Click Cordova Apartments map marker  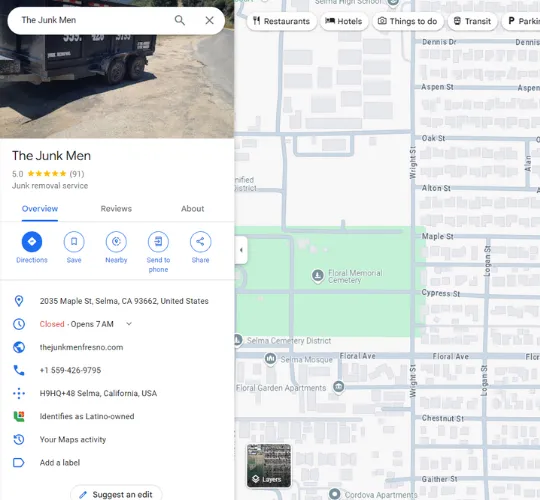coord(334,494)
